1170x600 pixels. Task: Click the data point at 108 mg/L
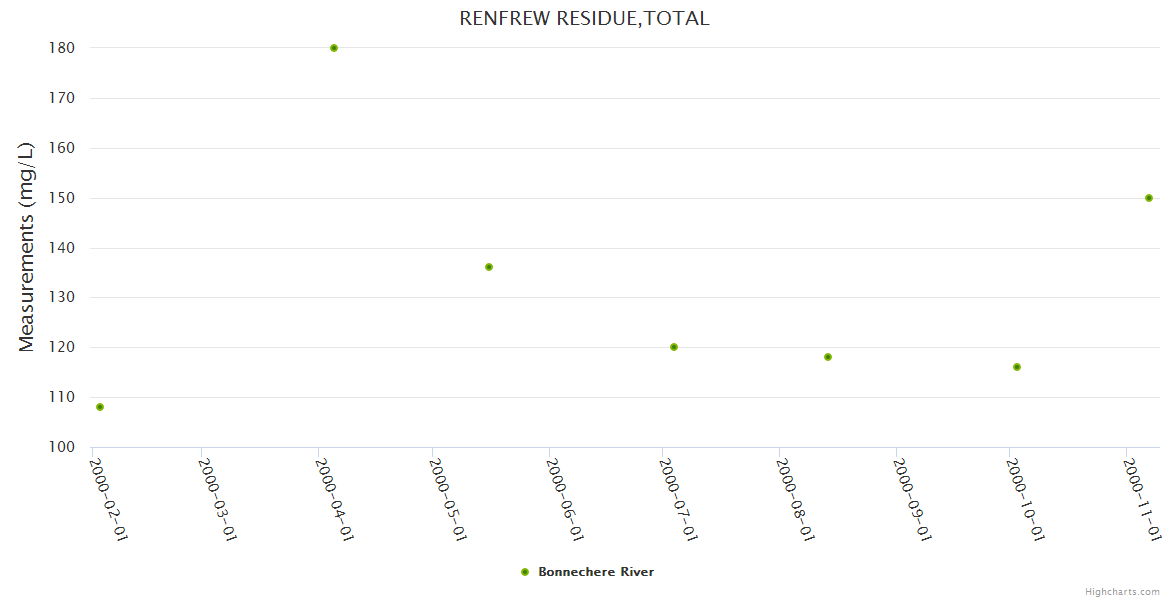coord(100,407)
